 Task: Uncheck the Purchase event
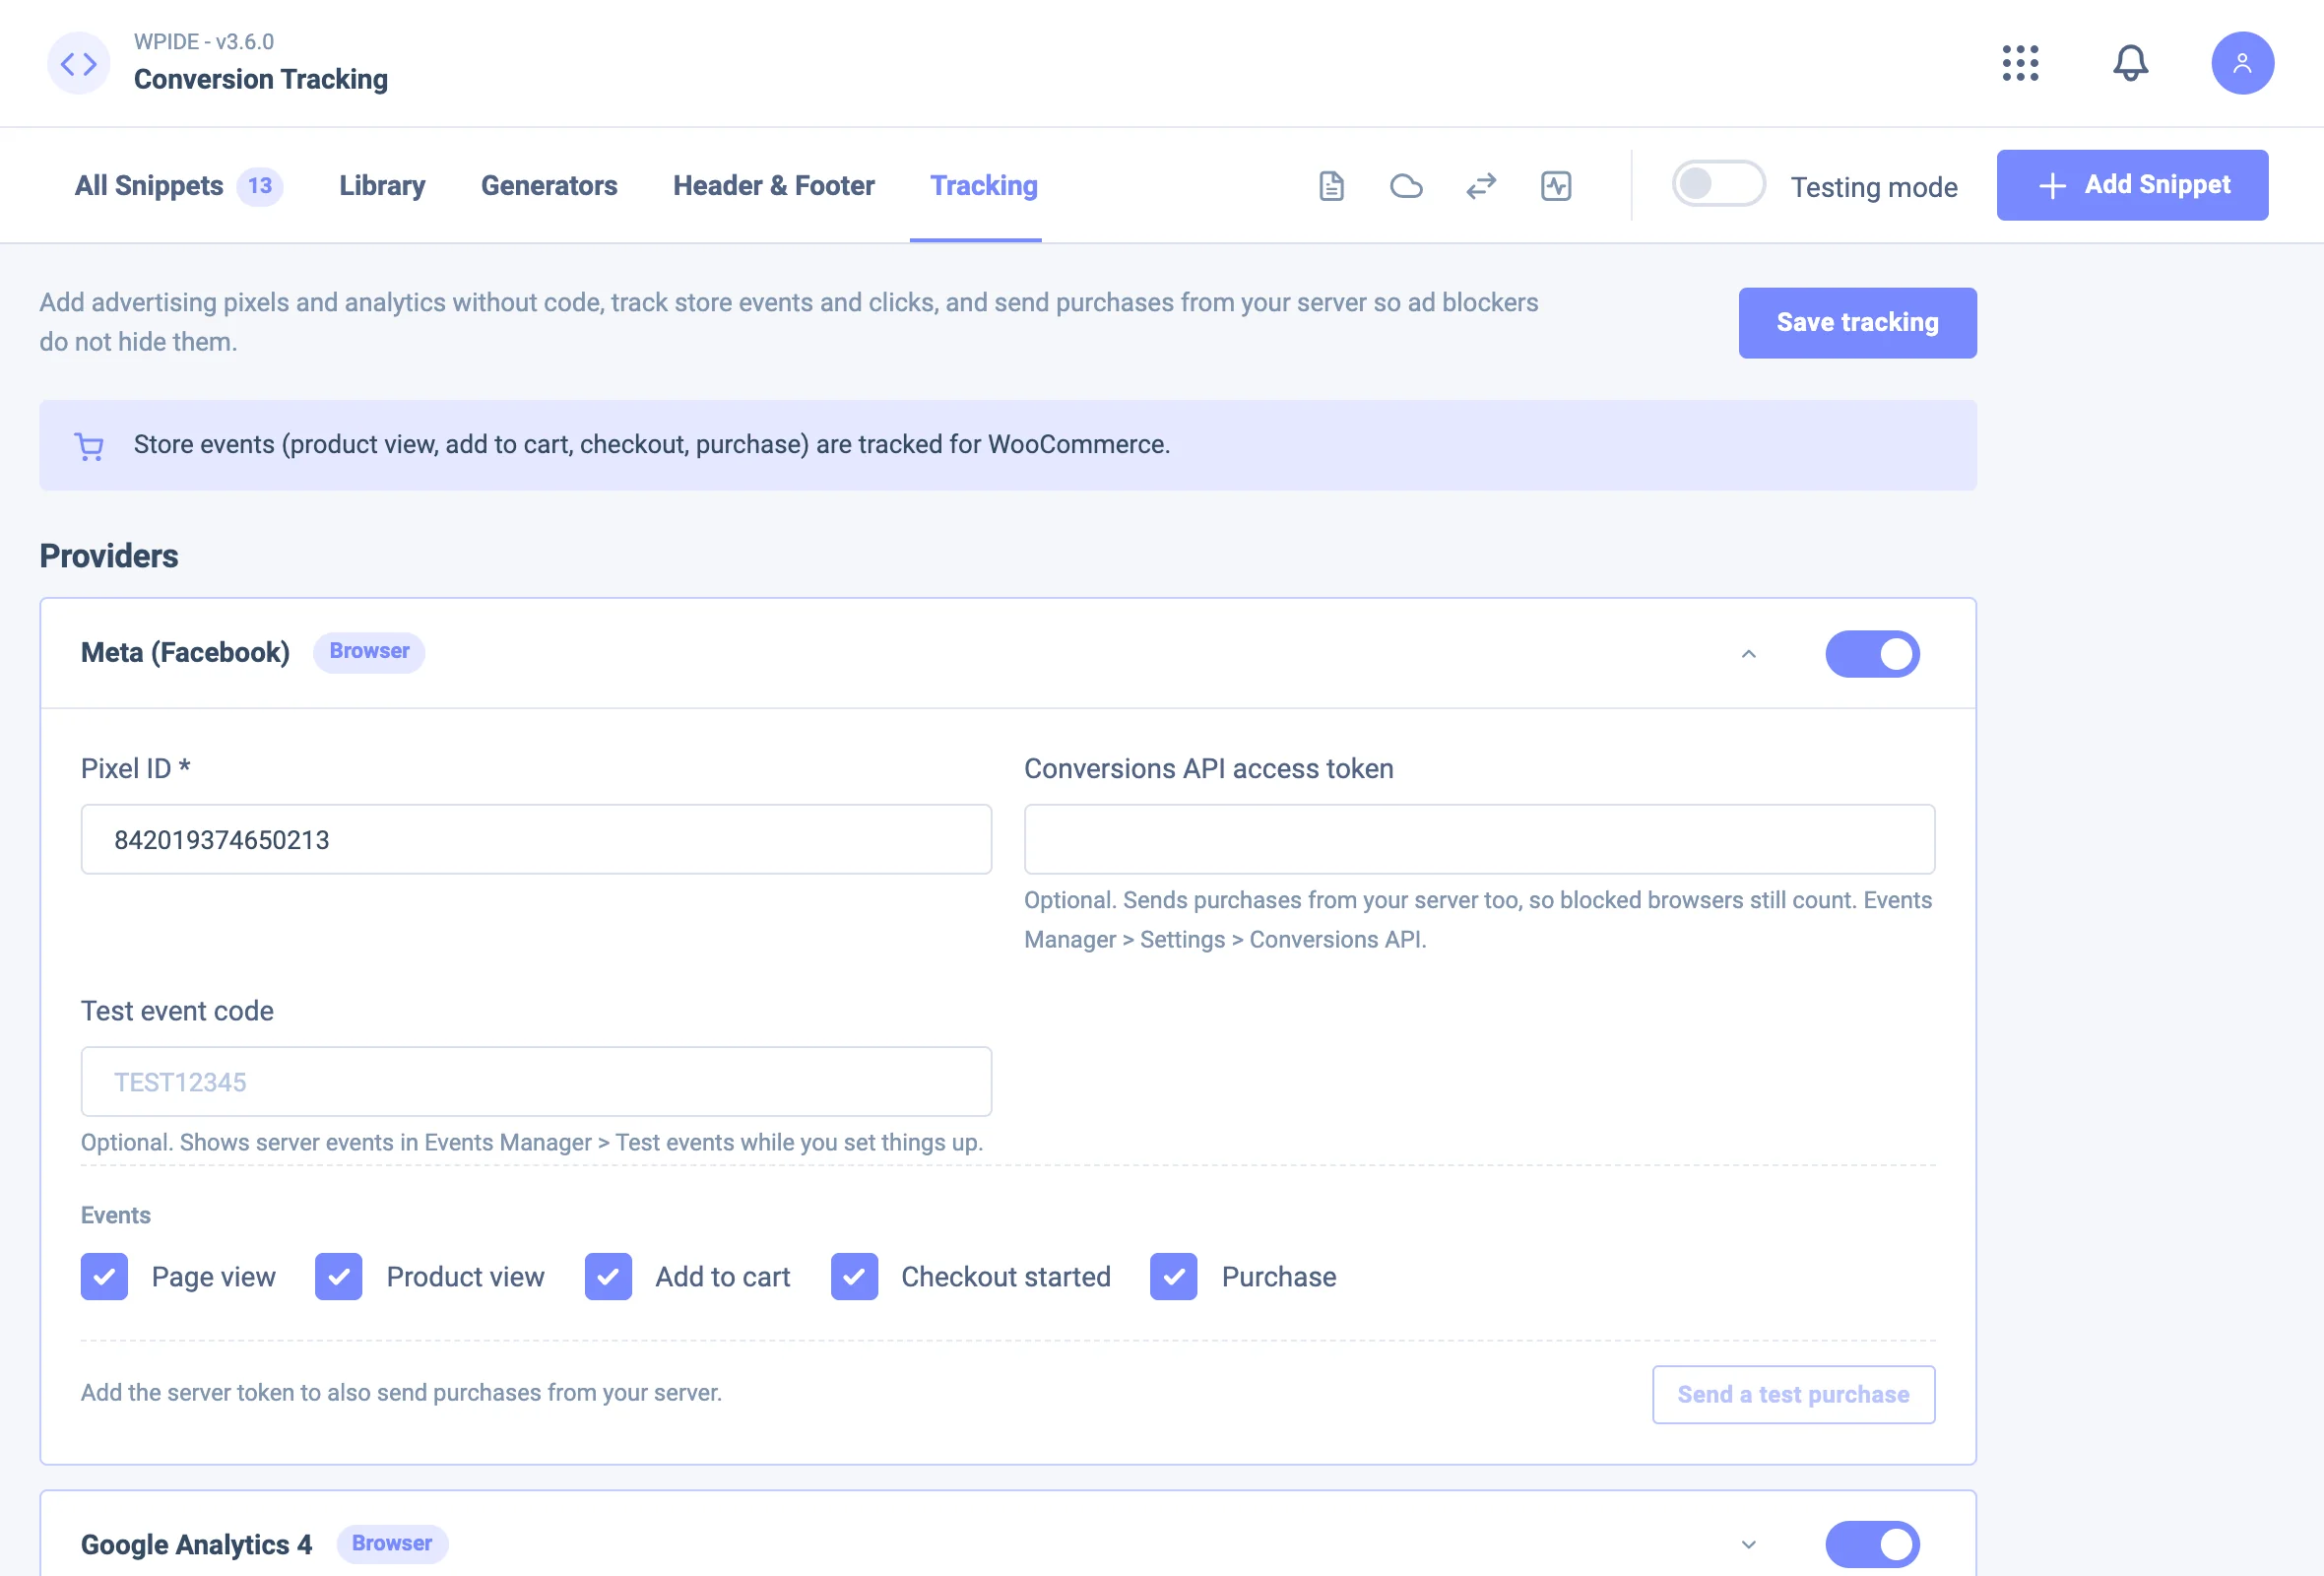click(1173, 1277)
